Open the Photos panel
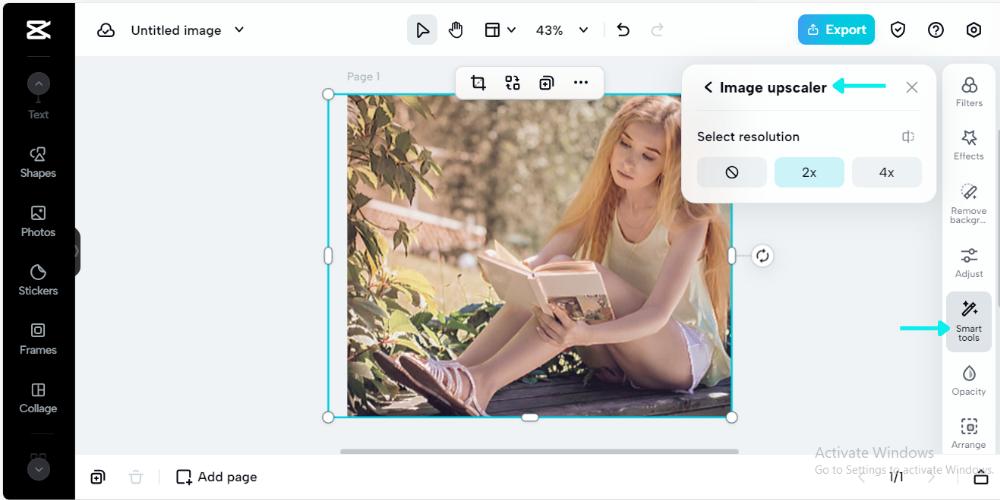Image resolution: width=1000 pixels, height=500 pixels. pyautogui.click(x=38, y=221)
